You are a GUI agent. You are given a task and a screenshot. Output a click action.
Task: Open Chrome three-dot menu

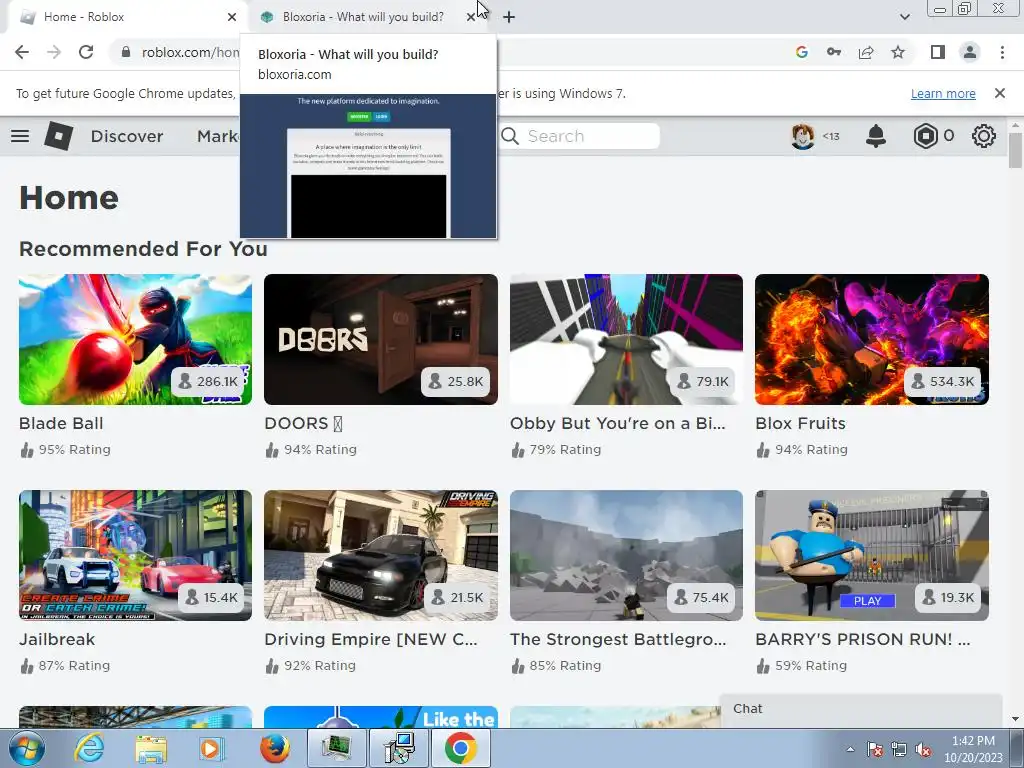pos(1002,52)
